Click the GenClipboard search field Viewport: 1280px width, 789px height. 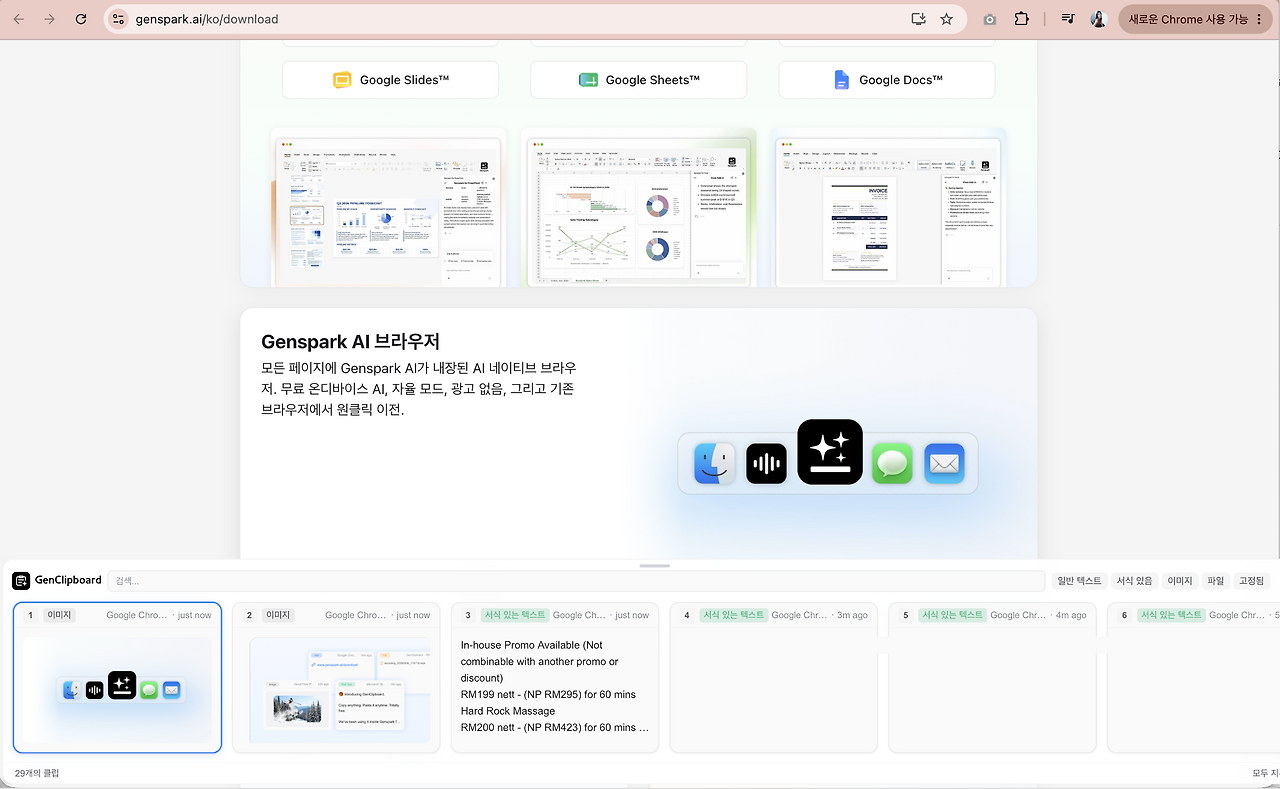576,581
